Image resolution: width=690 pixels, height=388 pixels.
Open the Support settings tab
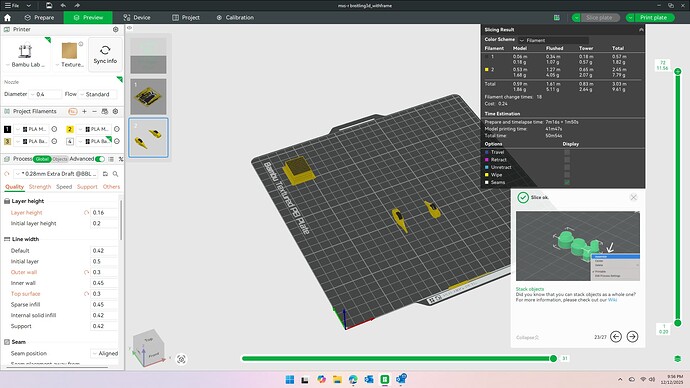[87, 187]
